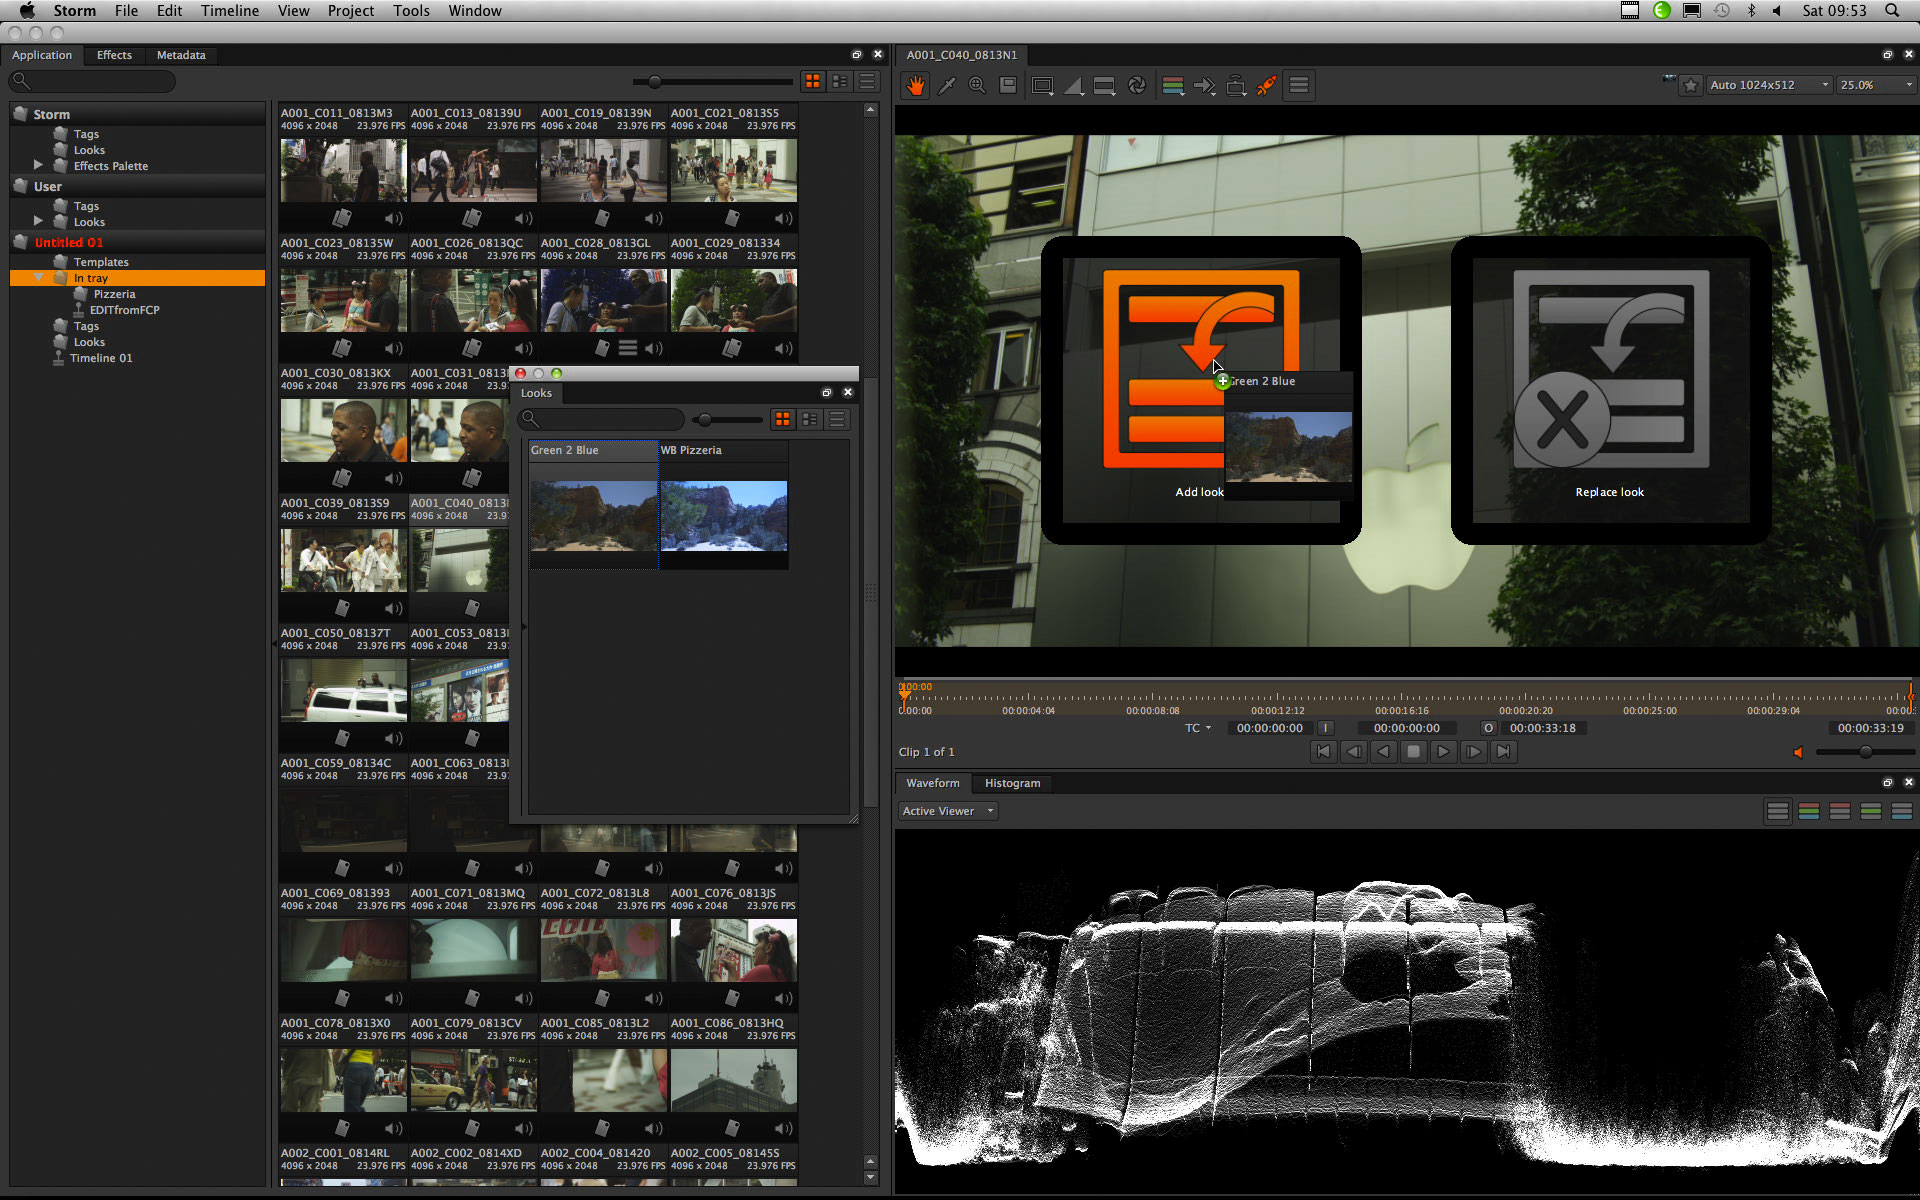1920x1200 pixels.
Task: Switch to the Histogram tab
Action: point(1012,783)
